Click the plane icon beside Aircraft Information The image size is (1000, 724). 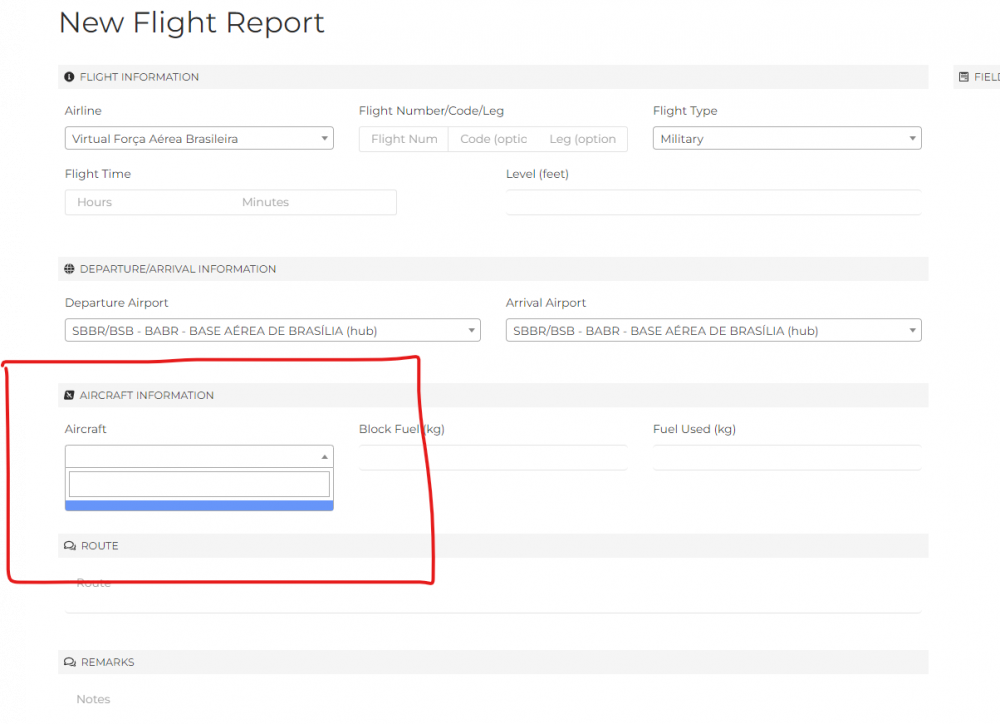(x=69, y=395)
